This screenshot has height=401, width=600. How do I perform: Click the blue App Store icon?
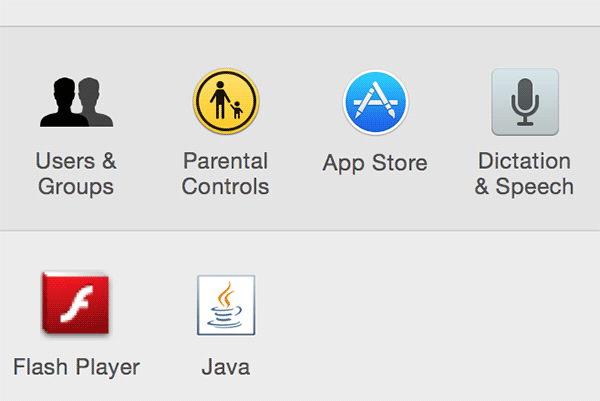(375, 102)
